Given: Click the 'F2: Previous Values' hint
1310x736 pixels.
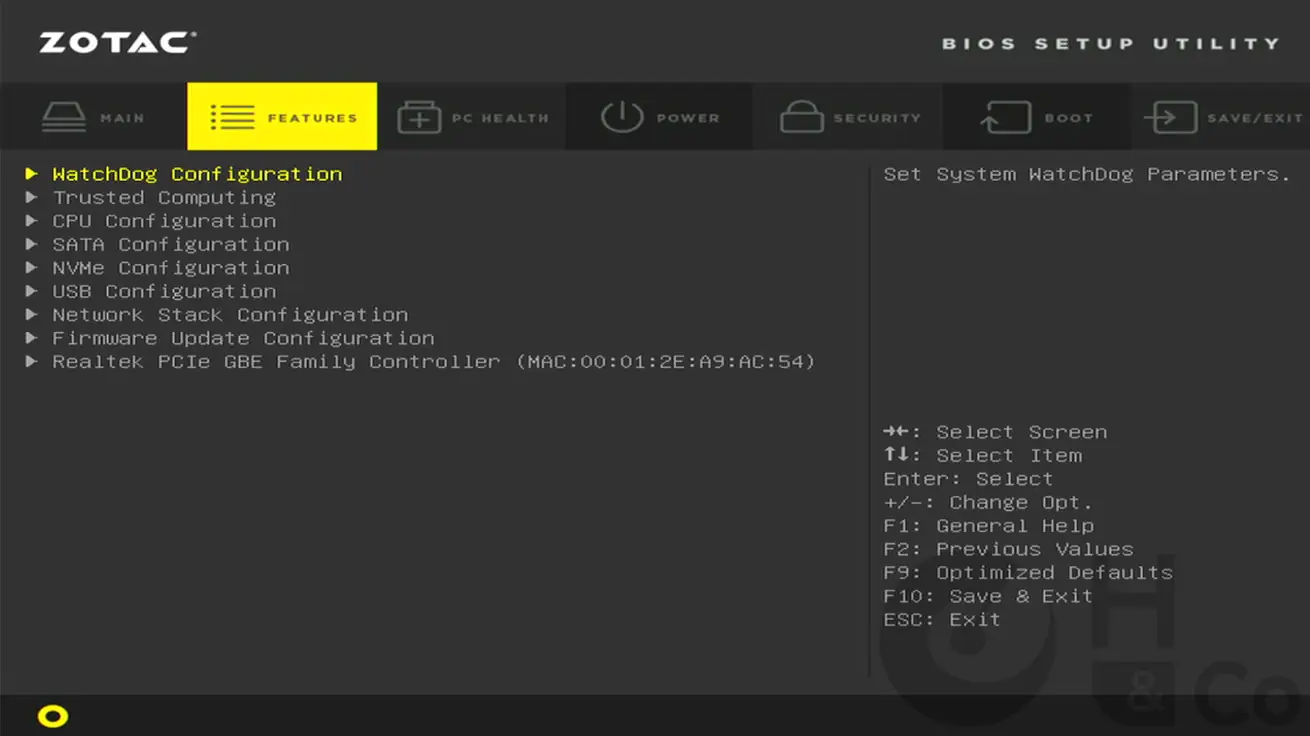Looking at the screenshot, I should click(1008, 549).
